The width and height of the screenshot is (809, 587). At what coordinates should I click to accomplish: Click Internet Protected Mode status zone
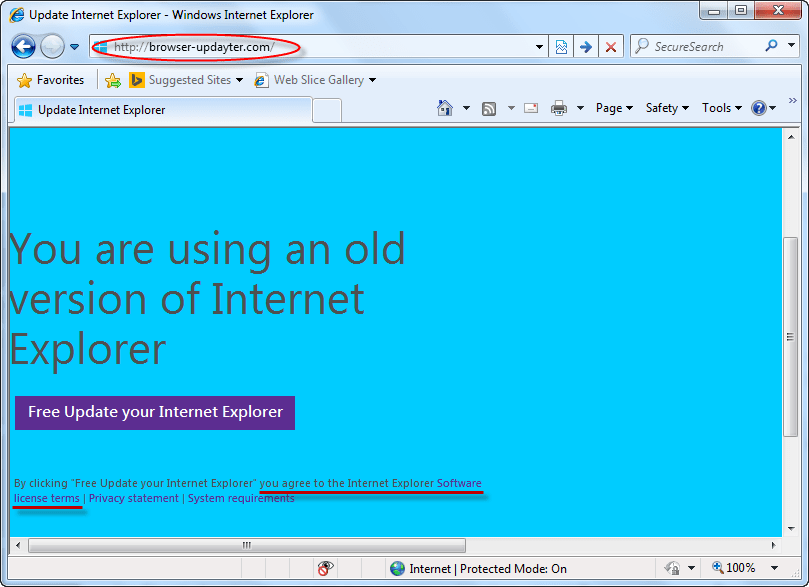pyautogui.click(x=478, y=568)
